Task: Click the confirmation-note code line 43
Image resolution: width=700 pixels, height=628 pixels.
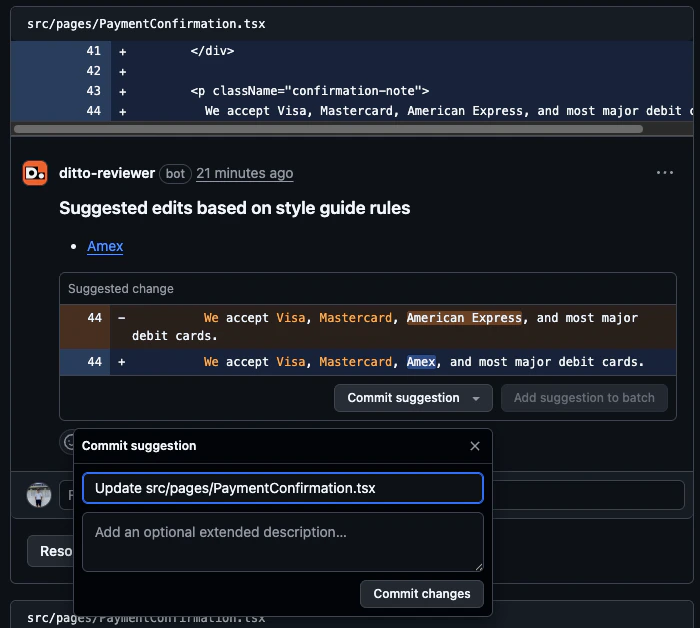Action: coord(310,91)
